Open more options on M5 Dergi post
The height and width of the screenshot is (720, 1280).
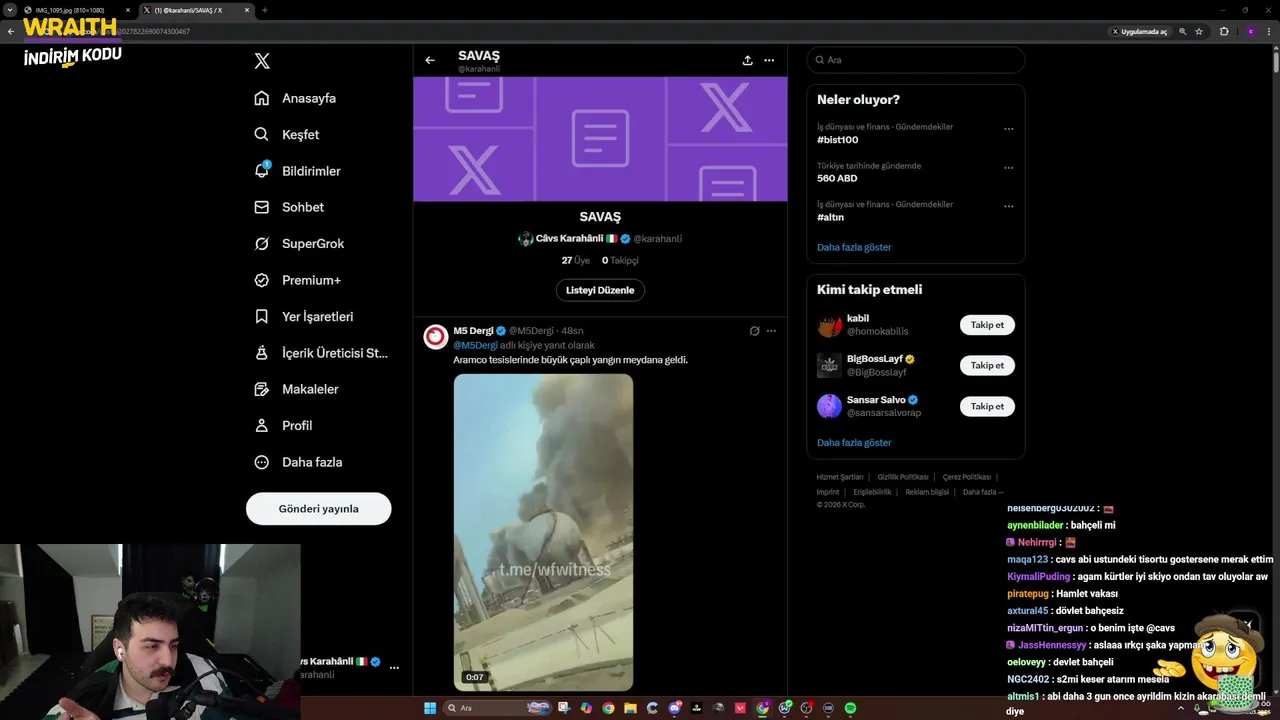pos(773,331)
